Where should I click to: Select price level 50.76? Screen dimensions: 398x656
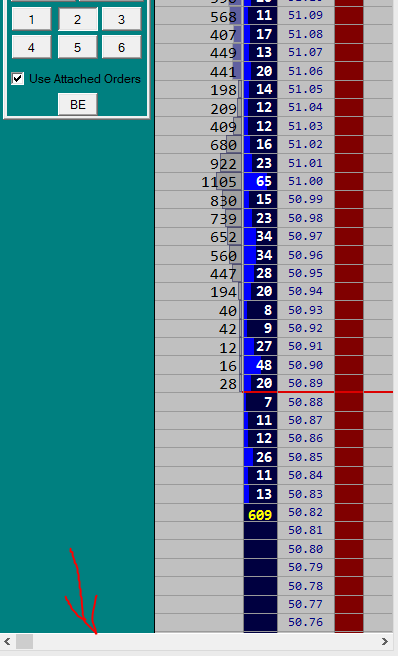point(306,623)
